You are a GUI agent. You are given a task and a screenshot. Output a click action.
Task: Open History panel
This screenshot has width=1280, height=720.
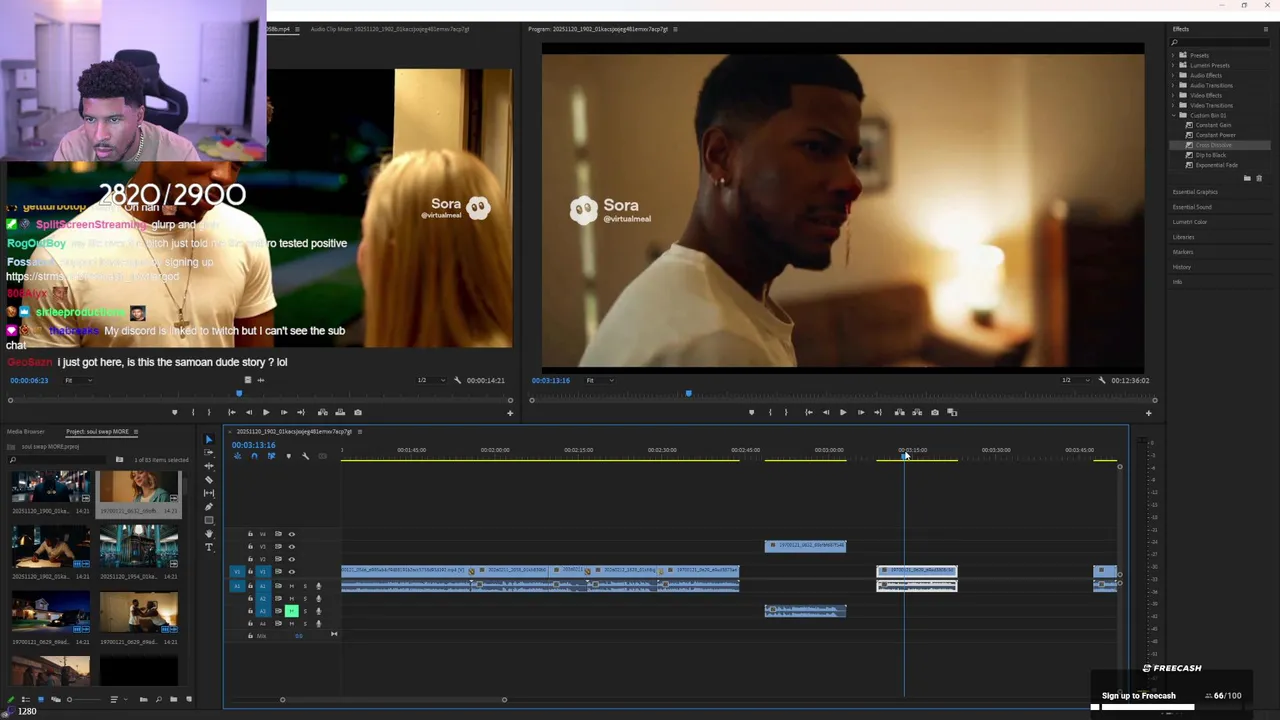point(1182,267)
